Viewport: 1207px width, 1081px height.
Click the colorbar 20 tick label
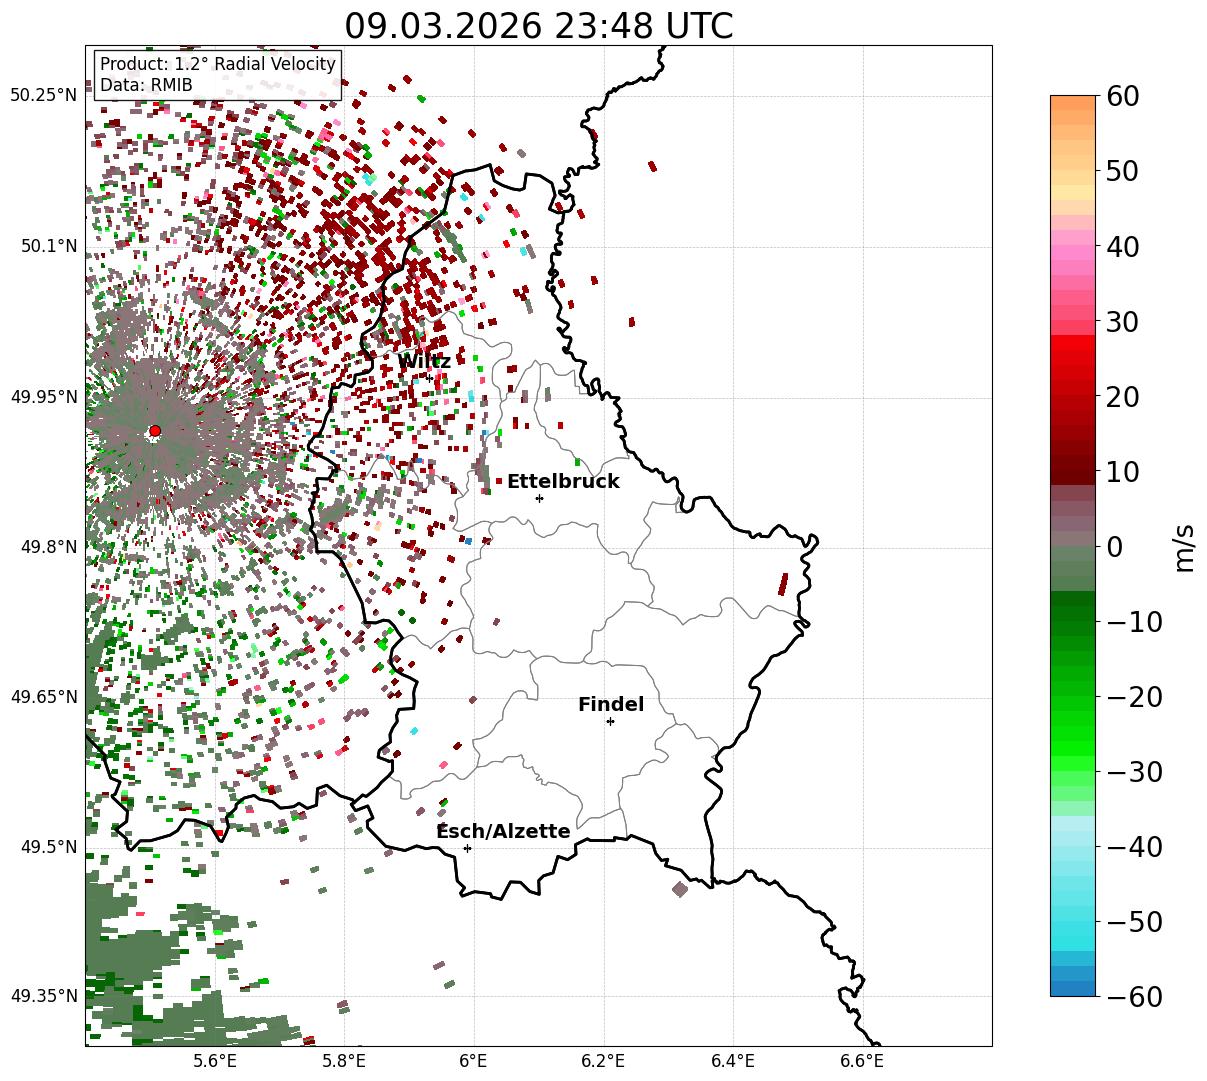coord(1121,396)
